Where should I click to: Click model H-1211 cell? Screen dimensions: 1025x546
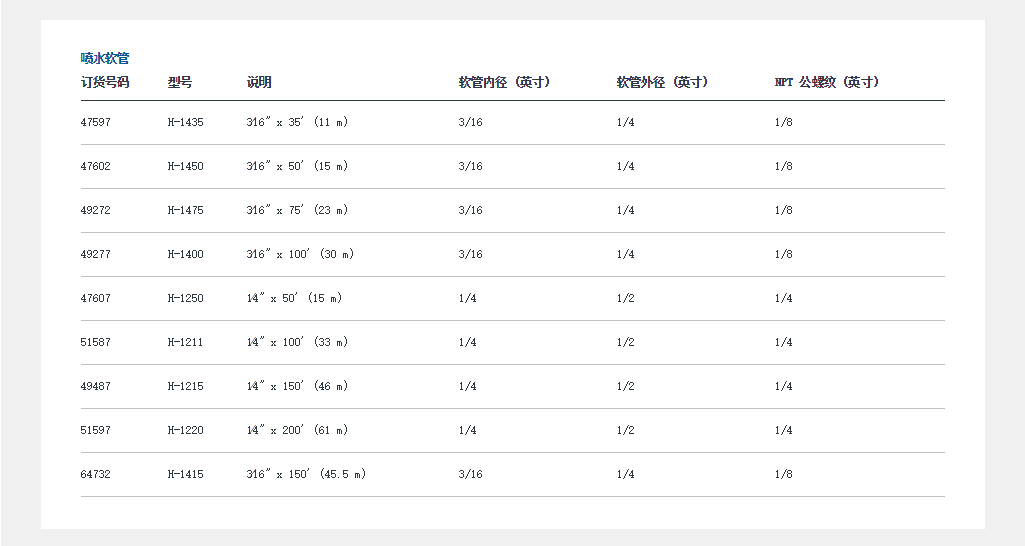185,342
